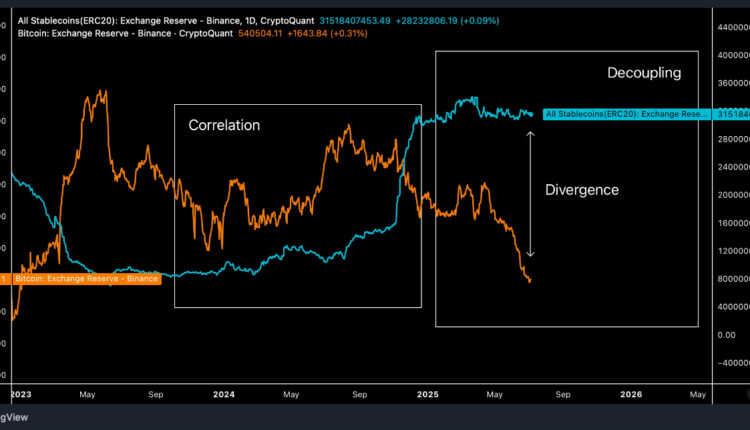The width and height of the screenshot is (750, 430).
Task: Select the cyan All Stablecoins series label tag
Action: pyautogui.click(x=625, y=114)
